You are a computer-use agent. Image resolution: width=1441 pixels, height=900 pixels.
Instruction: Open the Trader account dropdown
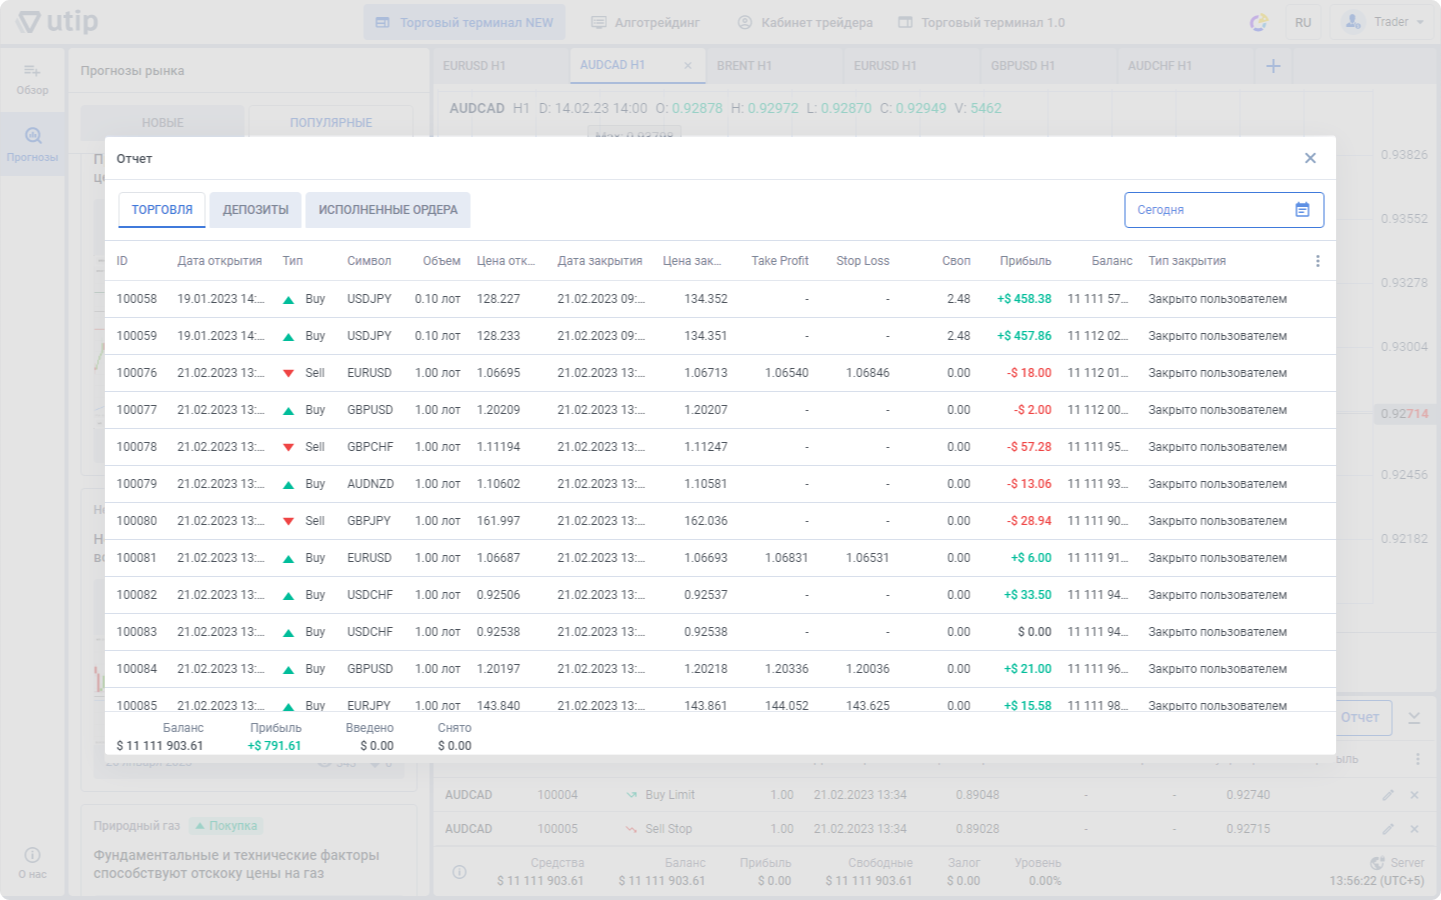[1382, 22]
